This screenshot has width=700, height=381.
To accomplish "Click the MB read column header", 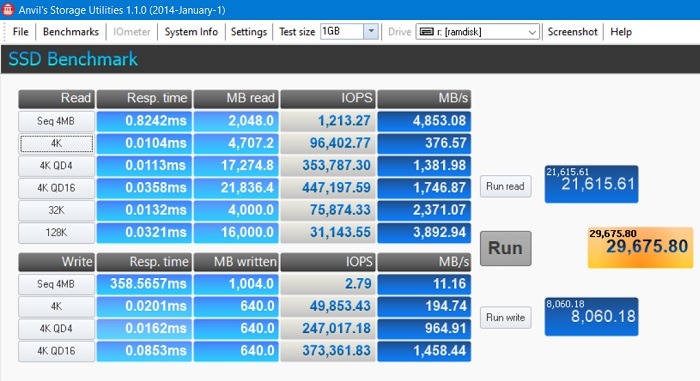I will (x=236, y=99).
